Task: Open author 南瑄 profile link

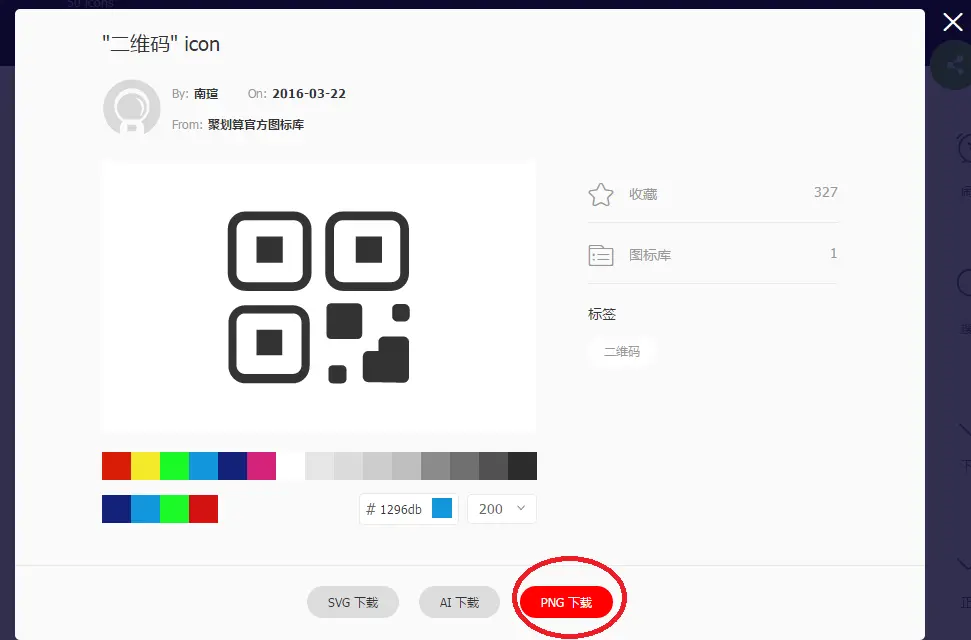Action: (206, 94)
